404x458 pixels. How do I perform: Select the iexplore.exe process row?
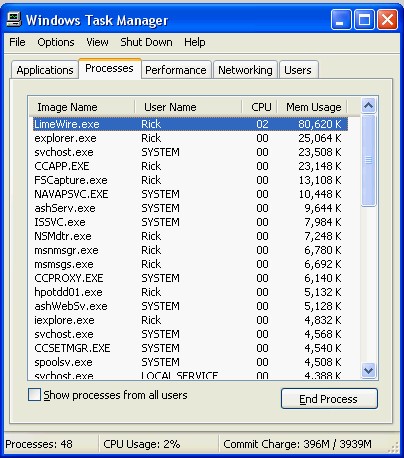point(190,320)
